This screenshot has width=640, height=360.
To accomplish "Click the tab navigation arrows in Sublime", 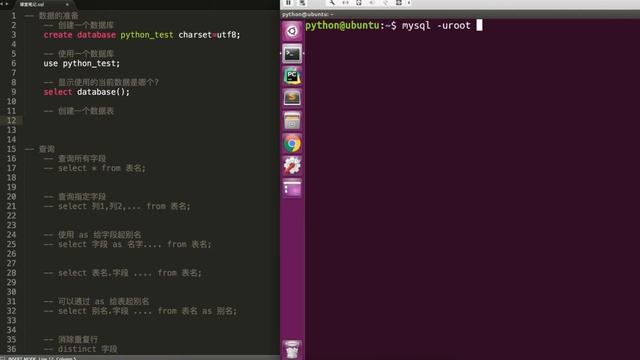I will 4,4.
